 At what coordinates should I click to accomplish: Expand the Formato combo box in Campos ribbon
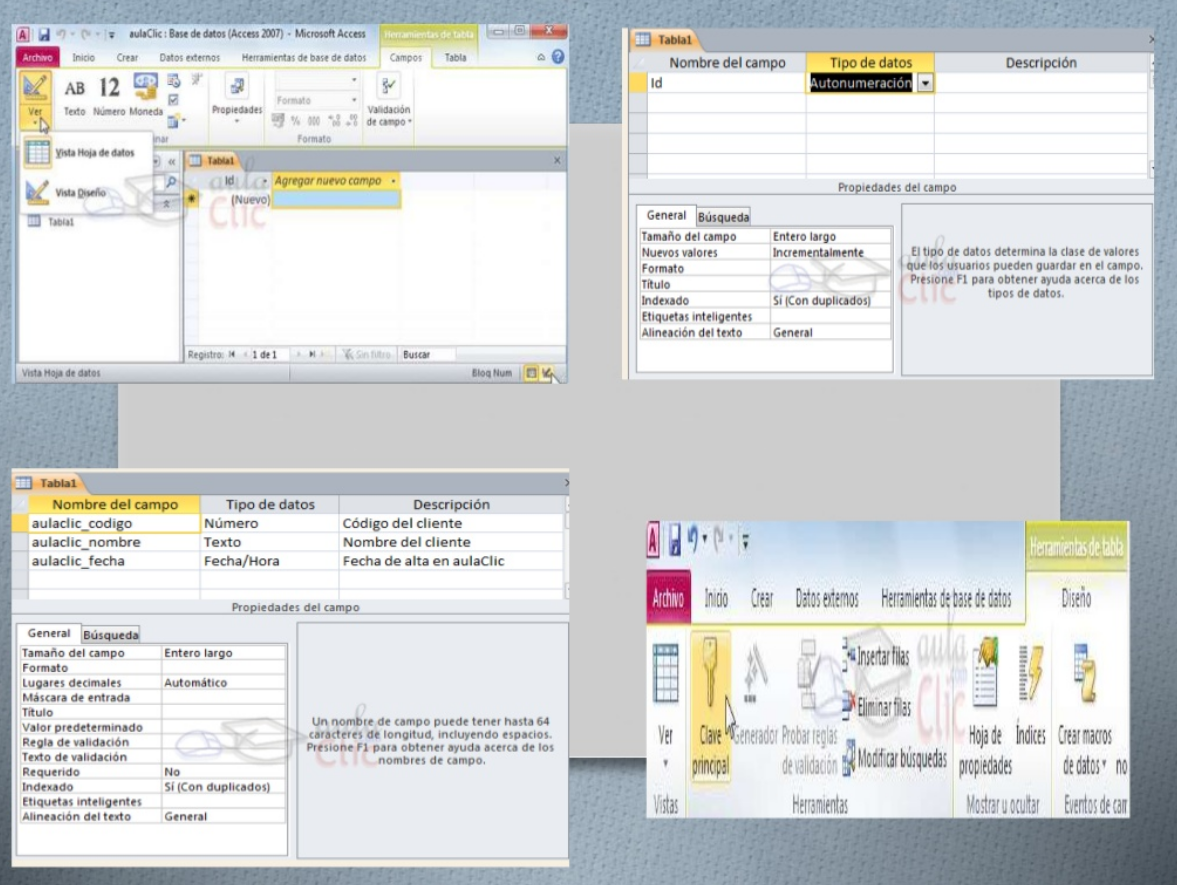pos(354,100)
